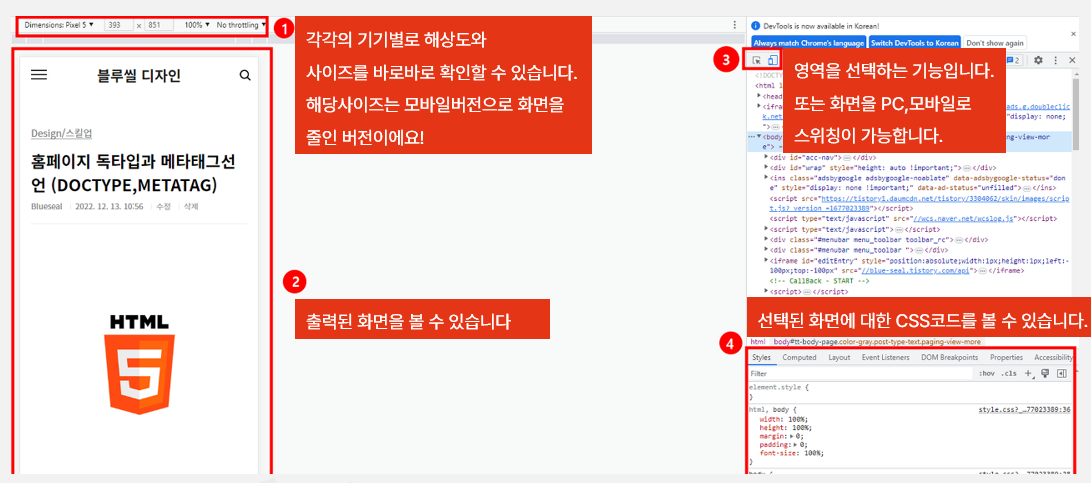This screenshot has height=483, width=1091.
Task: Open style.css?_…77023389:36 source link
Action: [x=1024, y=410]
